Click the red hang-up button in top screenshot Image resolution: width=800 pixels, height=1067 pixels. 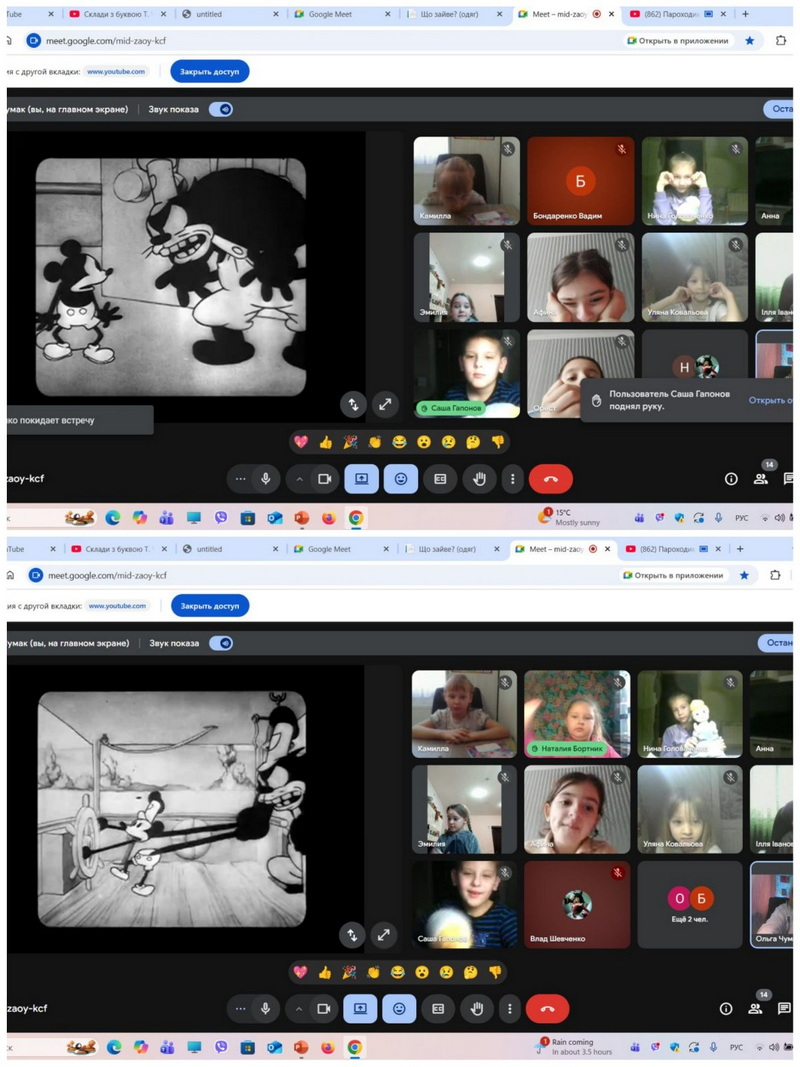(x=550, y=479)
